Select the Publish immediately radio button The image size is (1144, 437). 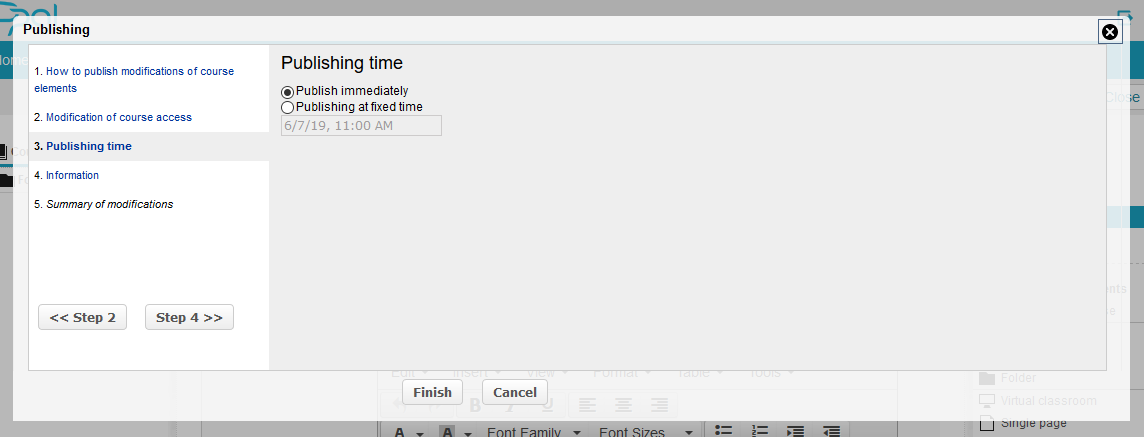pos(287,92)
